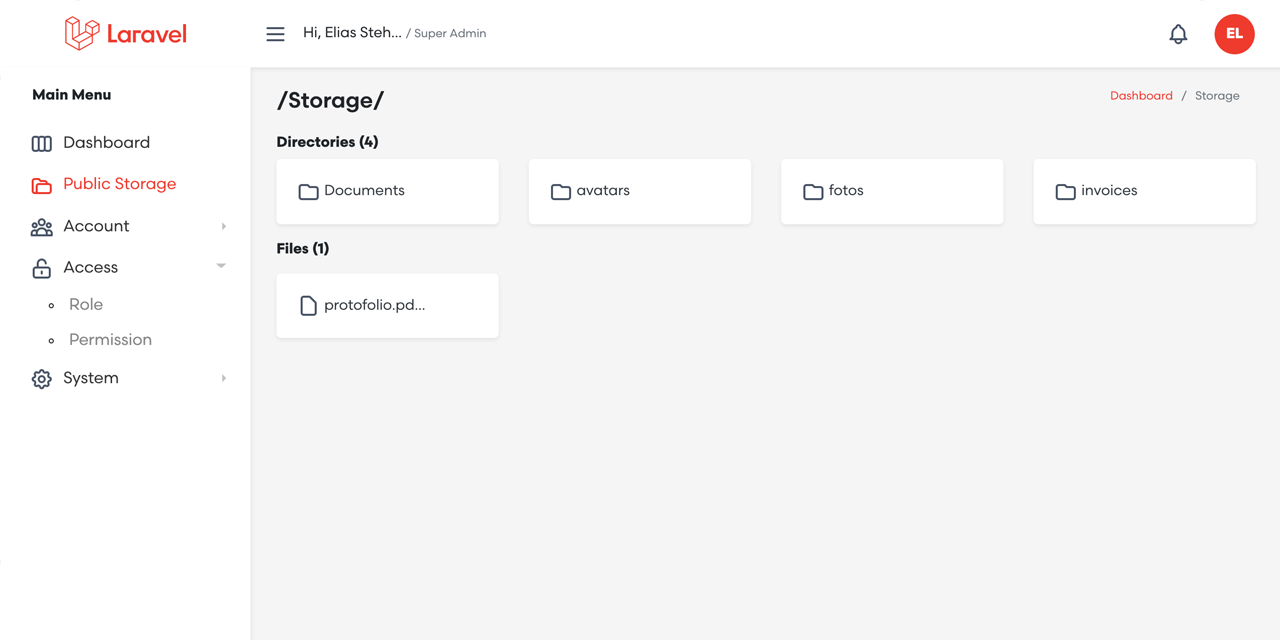Click the Access padlock icon
The height and width of the screenshot is (640, 1280).
pyautogui.click(x=41, y=267)
